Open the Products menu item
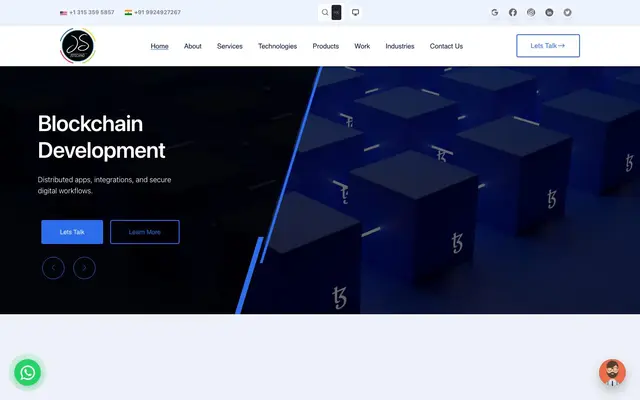The image size is (640, 400). [x=326, y=46]
